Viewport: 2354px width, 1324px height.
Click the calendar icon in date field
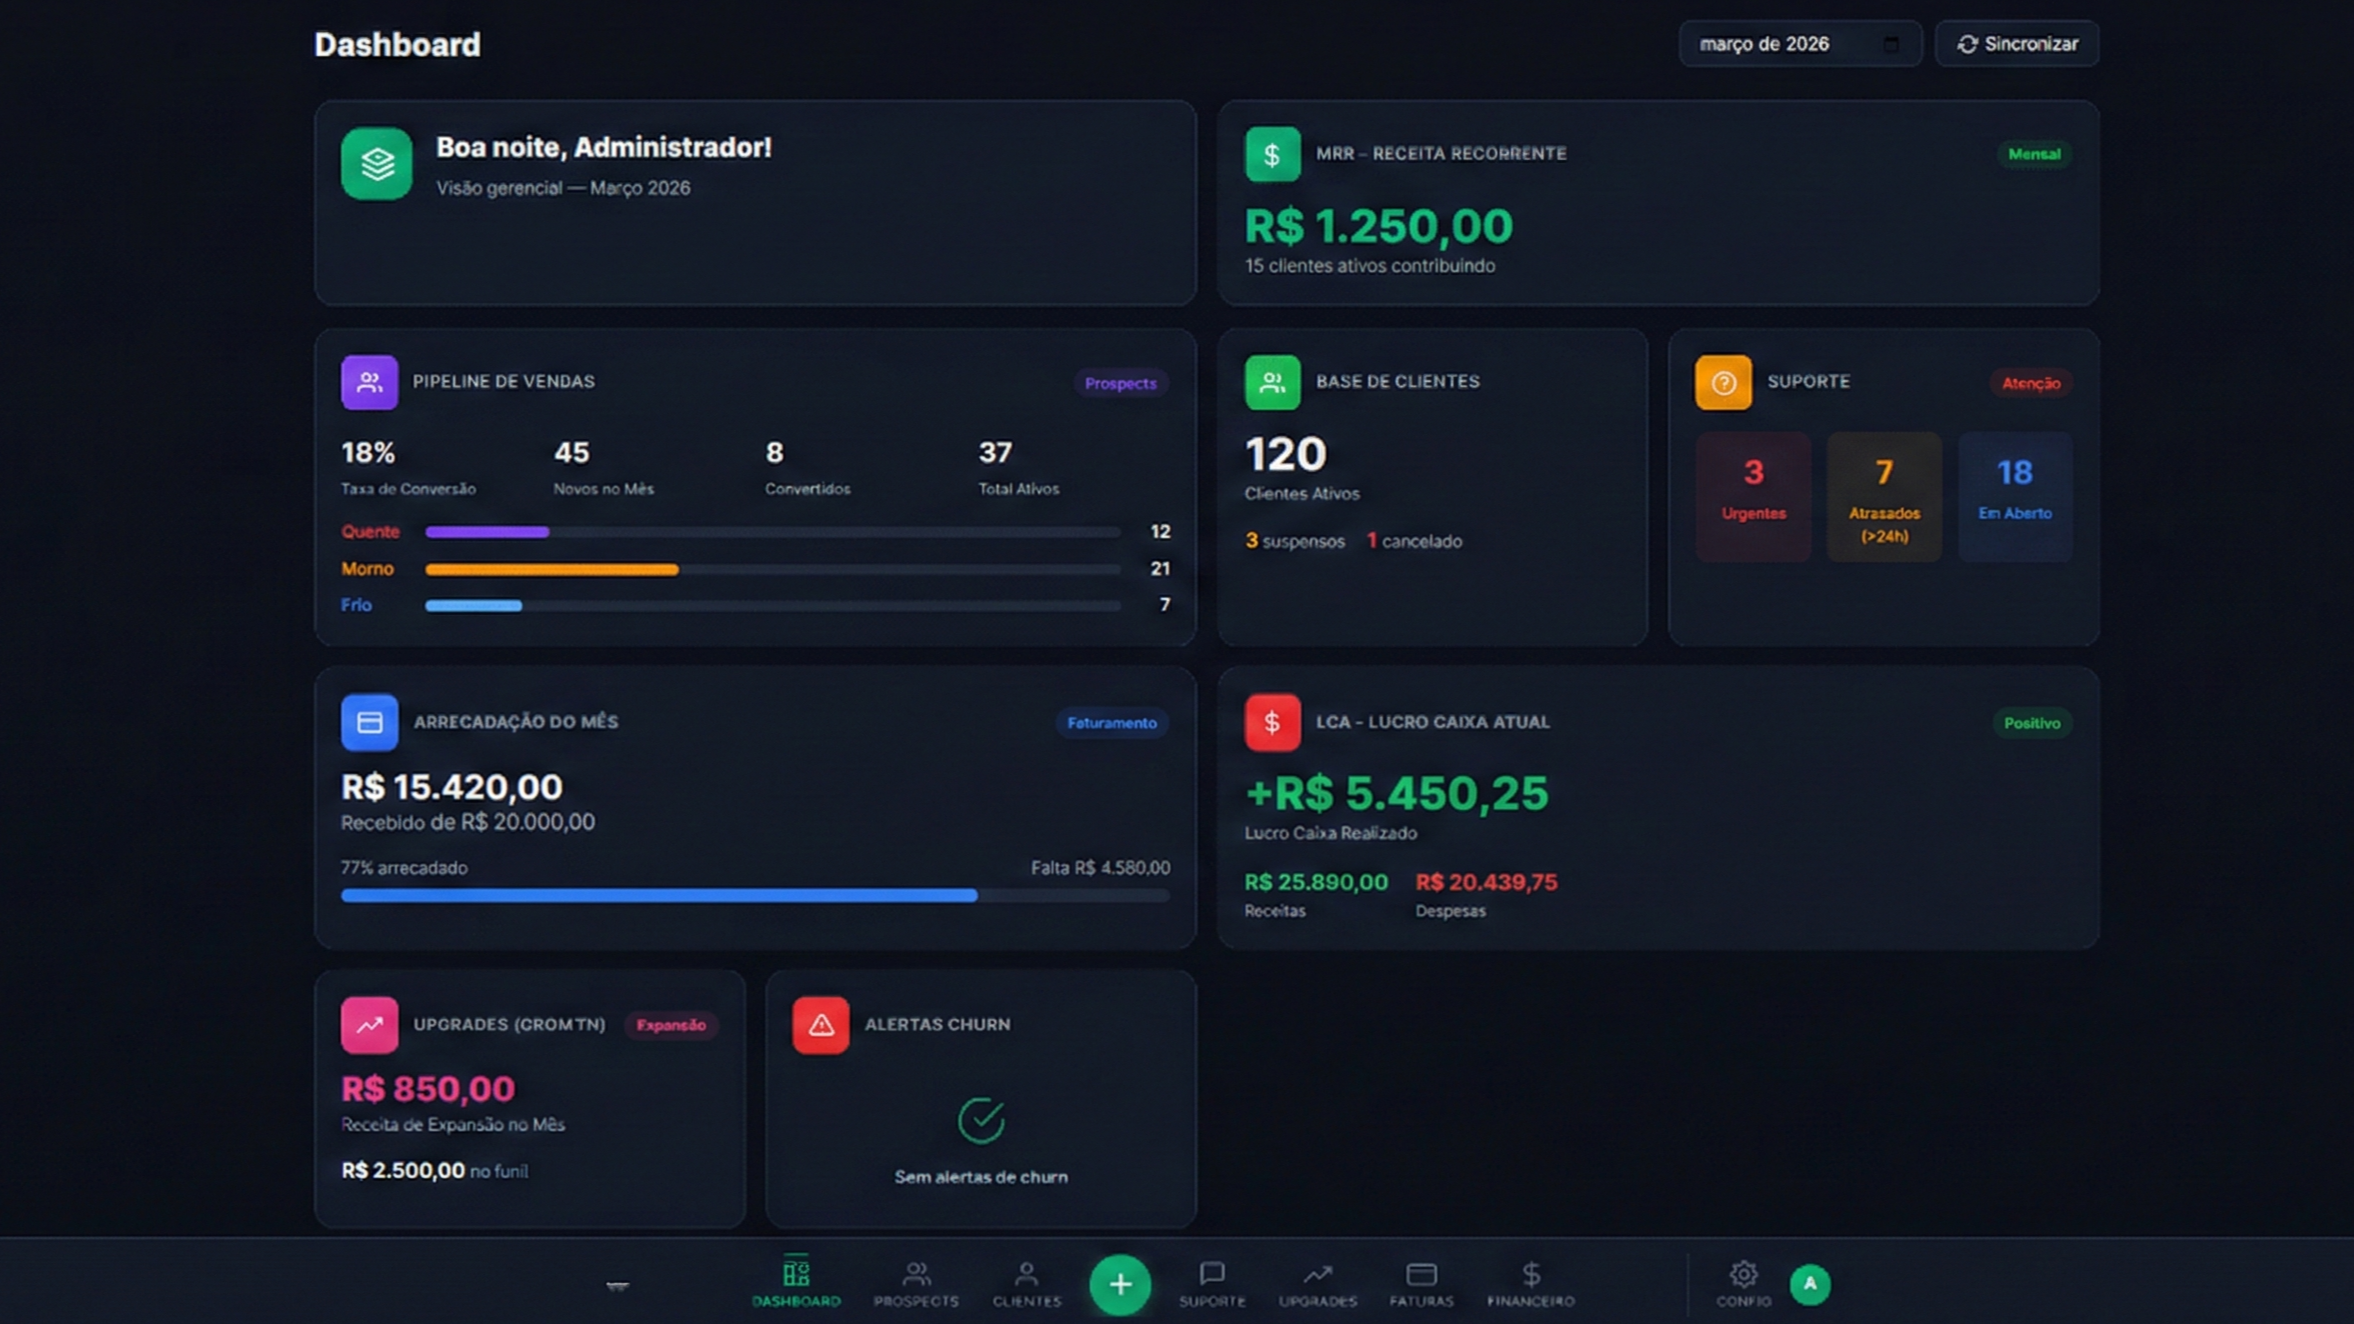coord(1890,44)
